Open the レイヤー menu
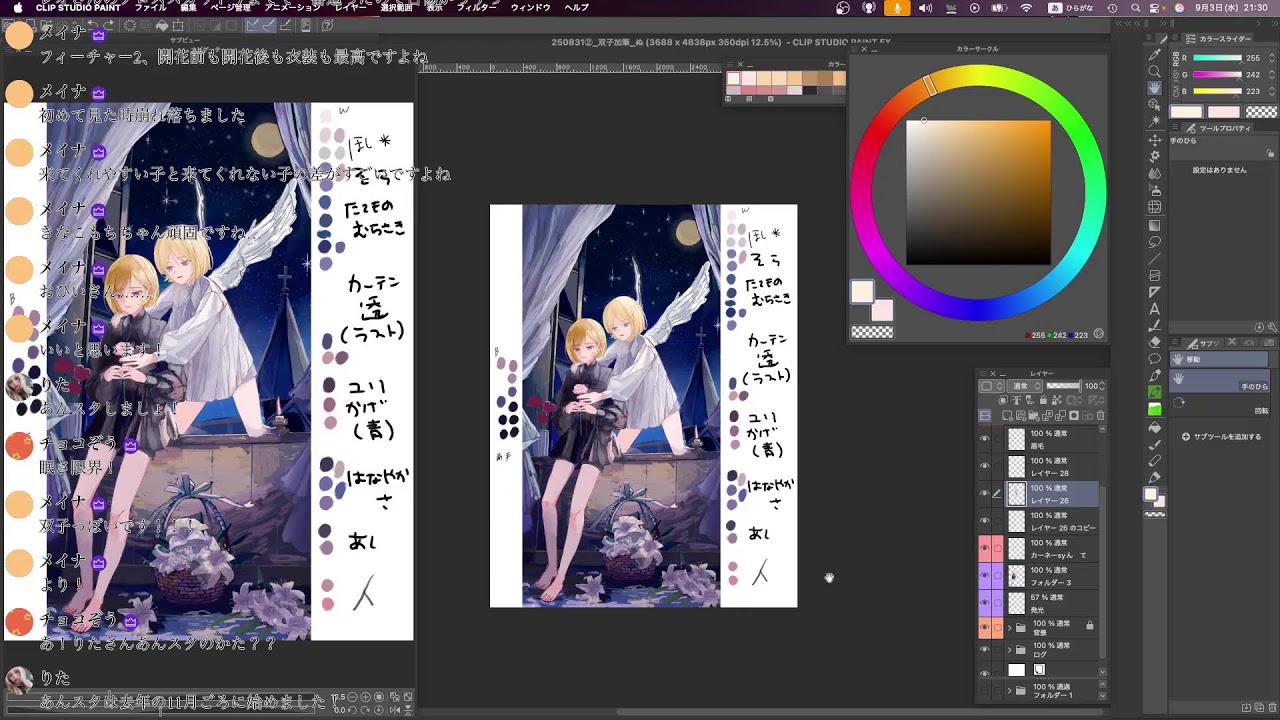The height and width of the screenshot is (720, 1280). 350,7
